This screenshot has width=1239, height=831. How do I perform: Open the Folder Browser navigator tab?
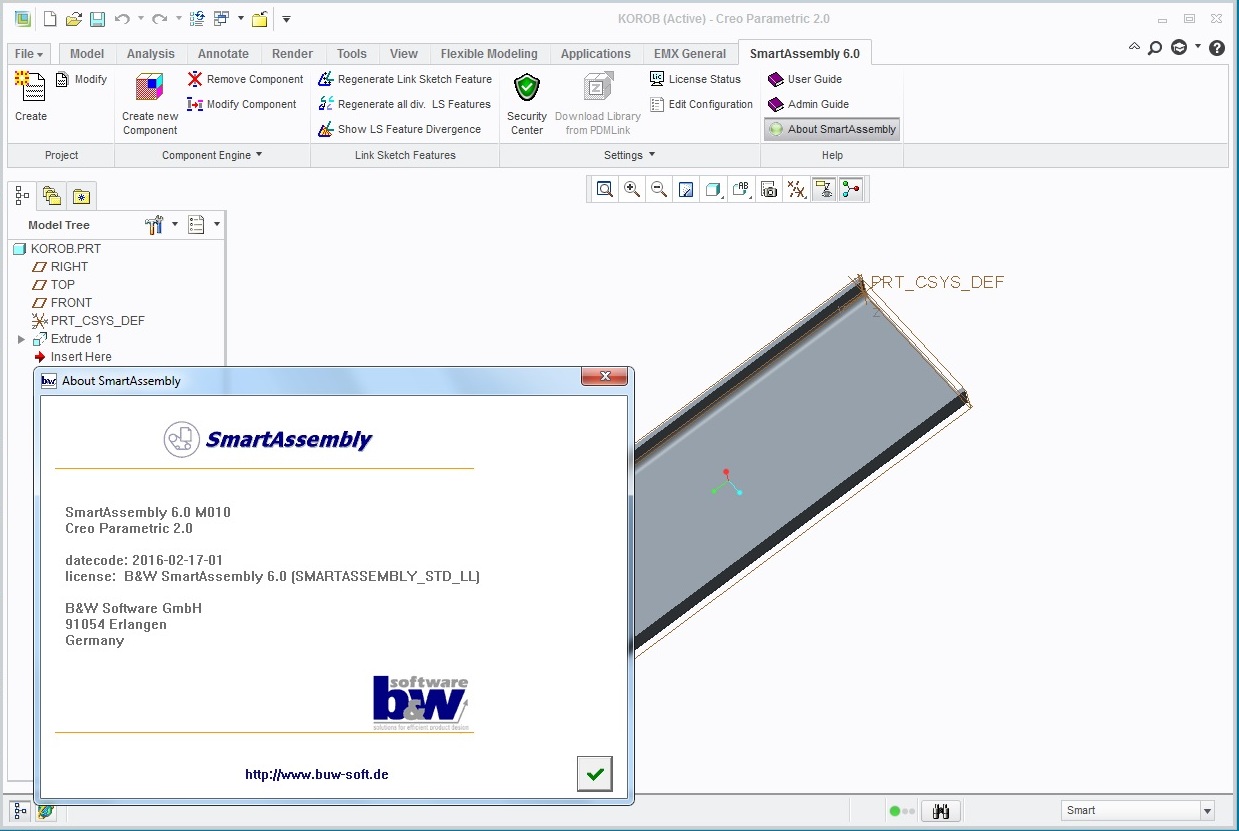pos(52,196)
